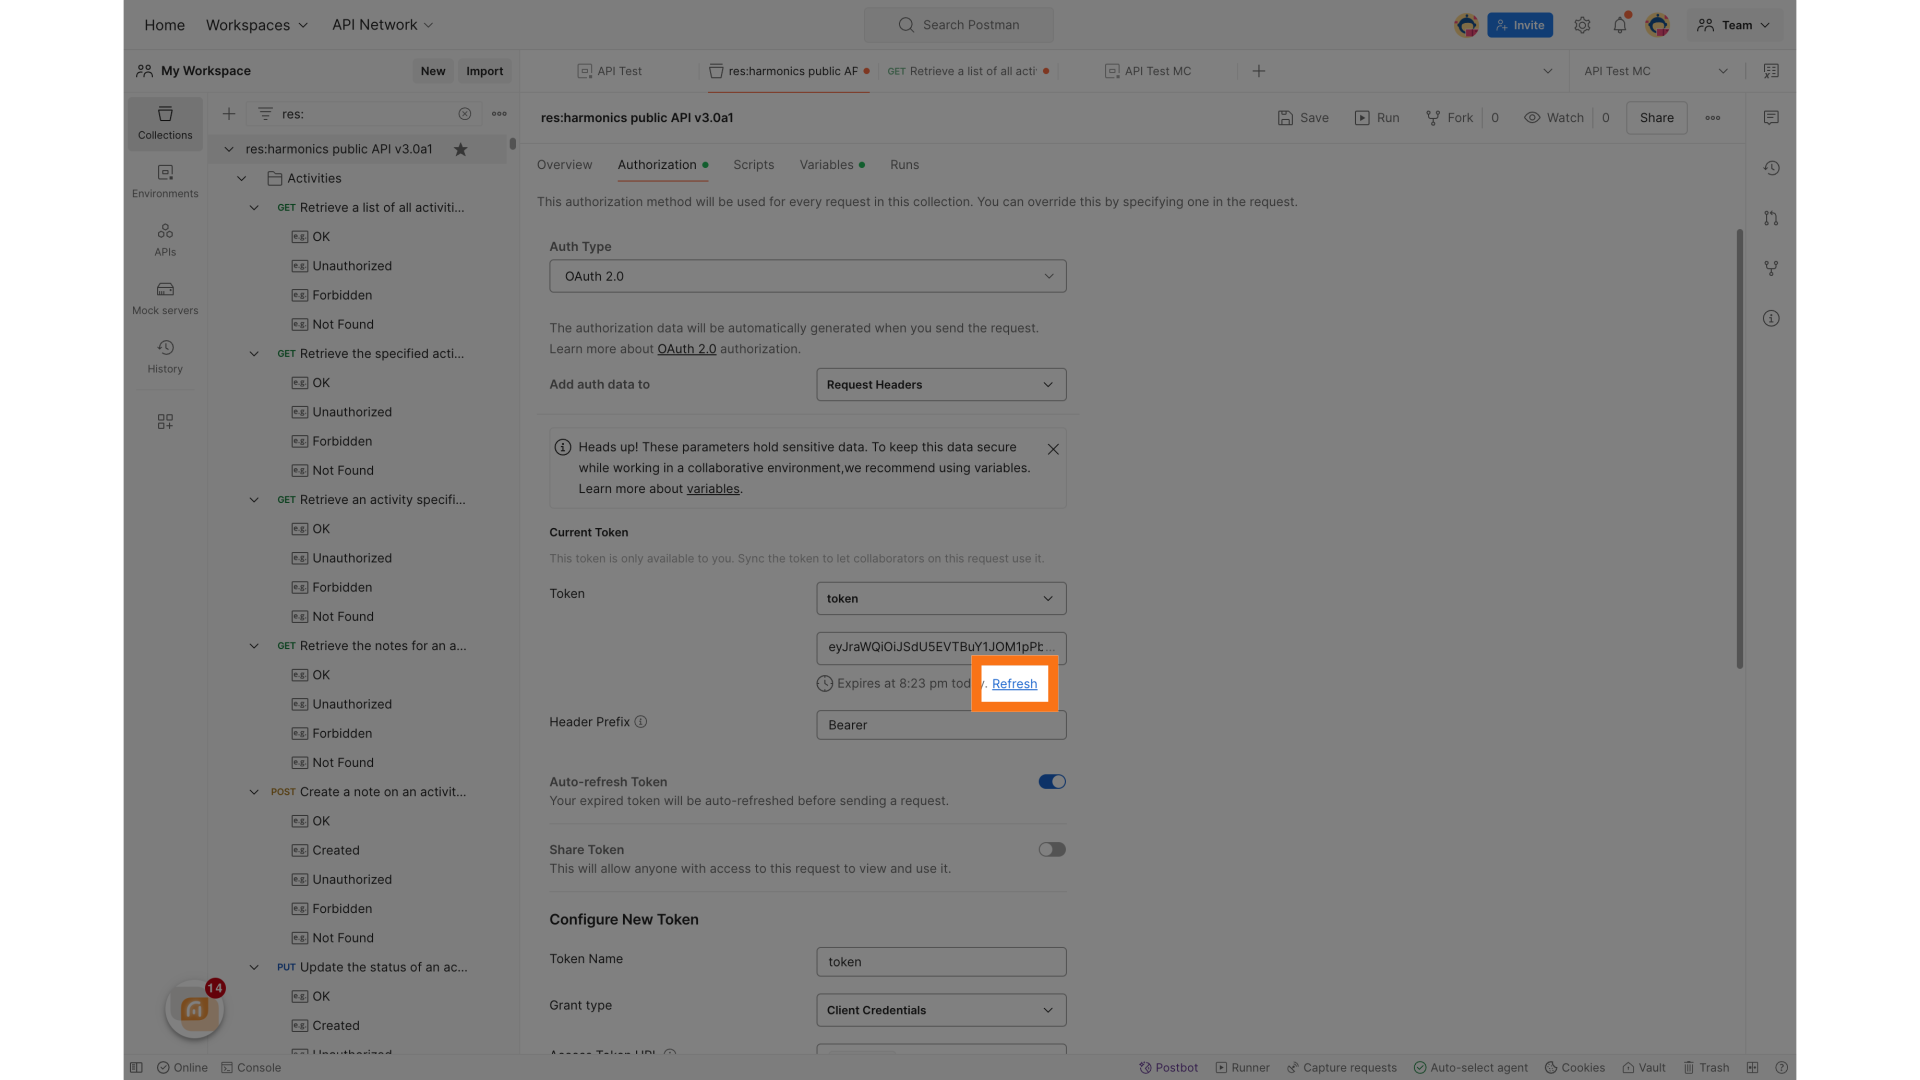This screenshot has height=1080, width=1920.
Task: Click the plus icon to create a collection
Action: [x=229, y=114]
